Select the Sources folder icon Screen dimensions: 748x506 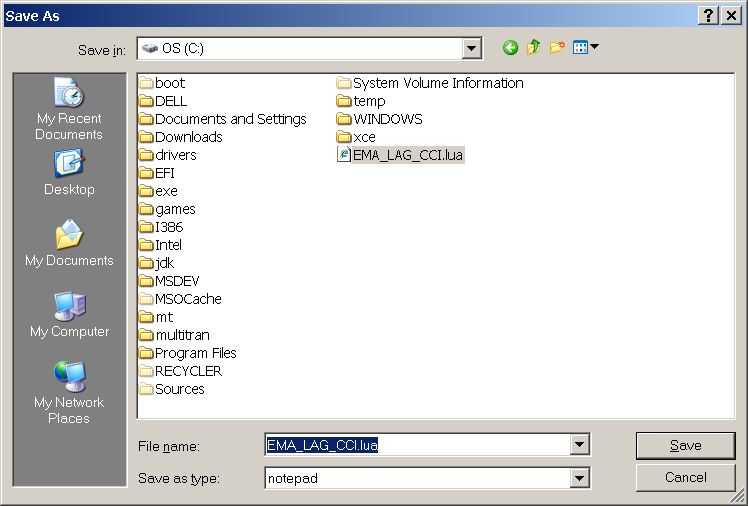click(146, 389)
